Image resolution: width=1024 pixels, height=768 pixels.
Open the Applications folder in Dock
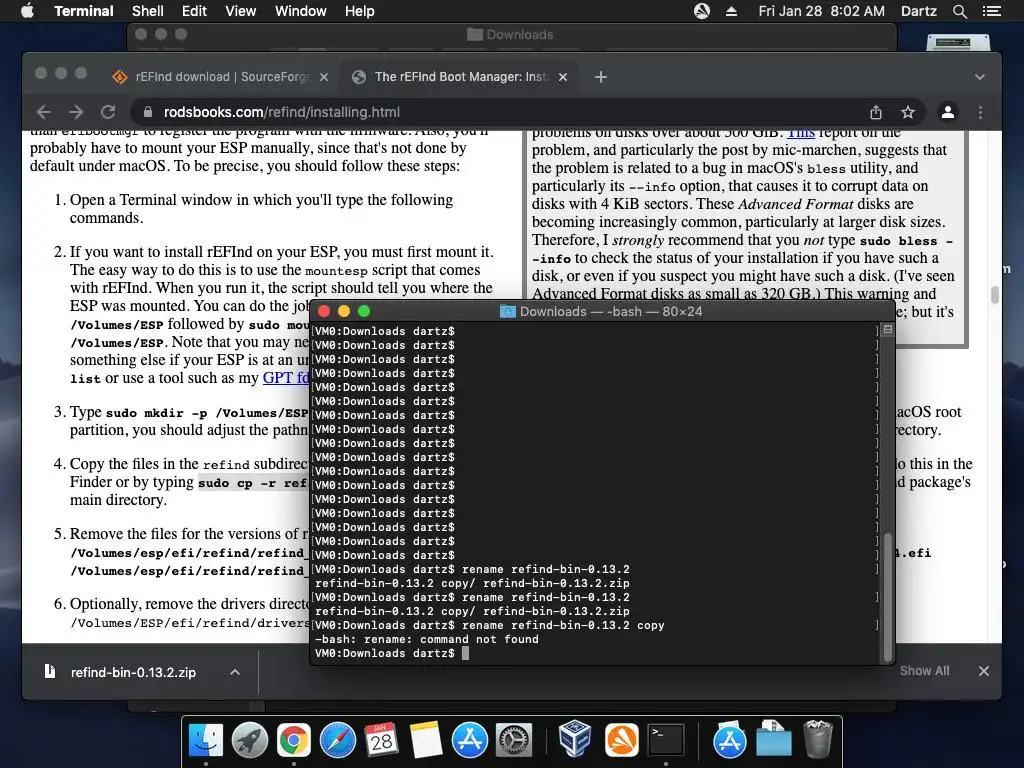pos(729,739)
